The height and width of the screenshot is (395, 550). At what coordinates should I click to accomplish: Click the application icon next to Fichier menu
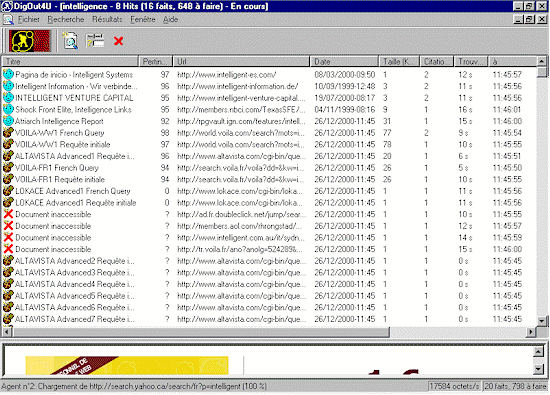click(8, 19)
